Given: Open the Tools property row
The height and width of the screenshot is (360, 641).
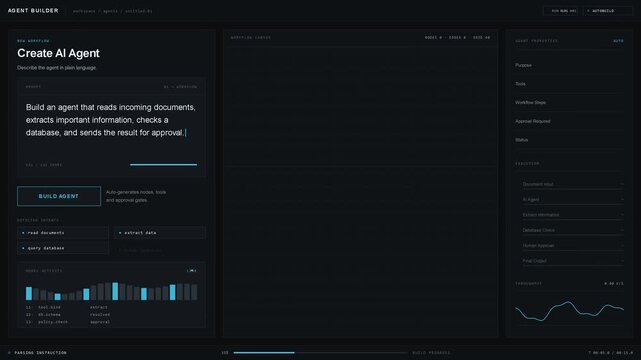Looking at the screenshot, I should pos(569,84).
